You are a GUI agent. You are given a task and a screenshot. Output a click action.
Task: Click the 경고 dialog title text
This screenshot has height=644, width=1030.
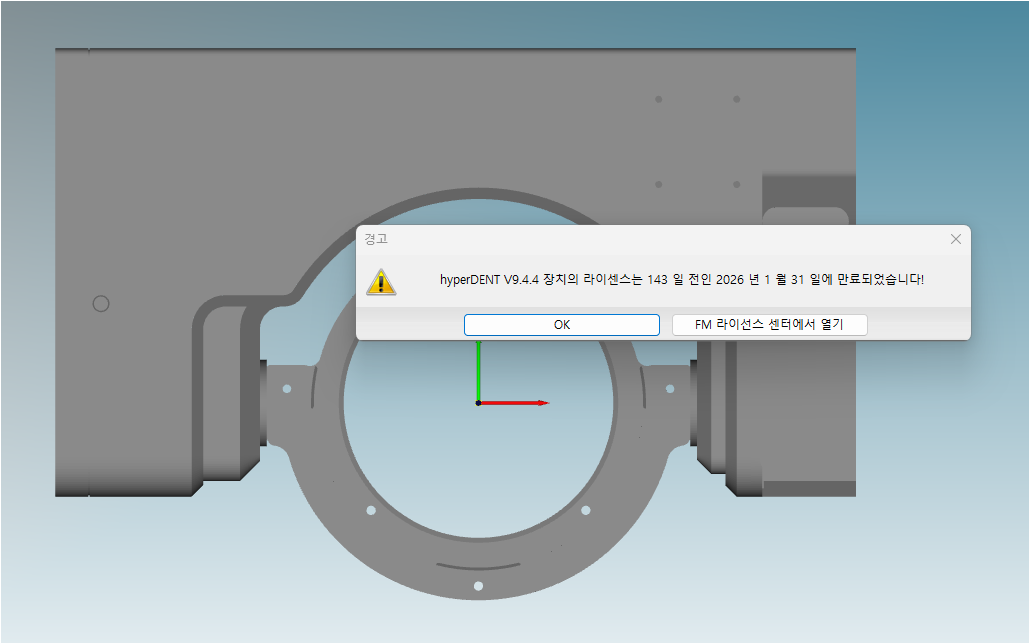[376, 239]
